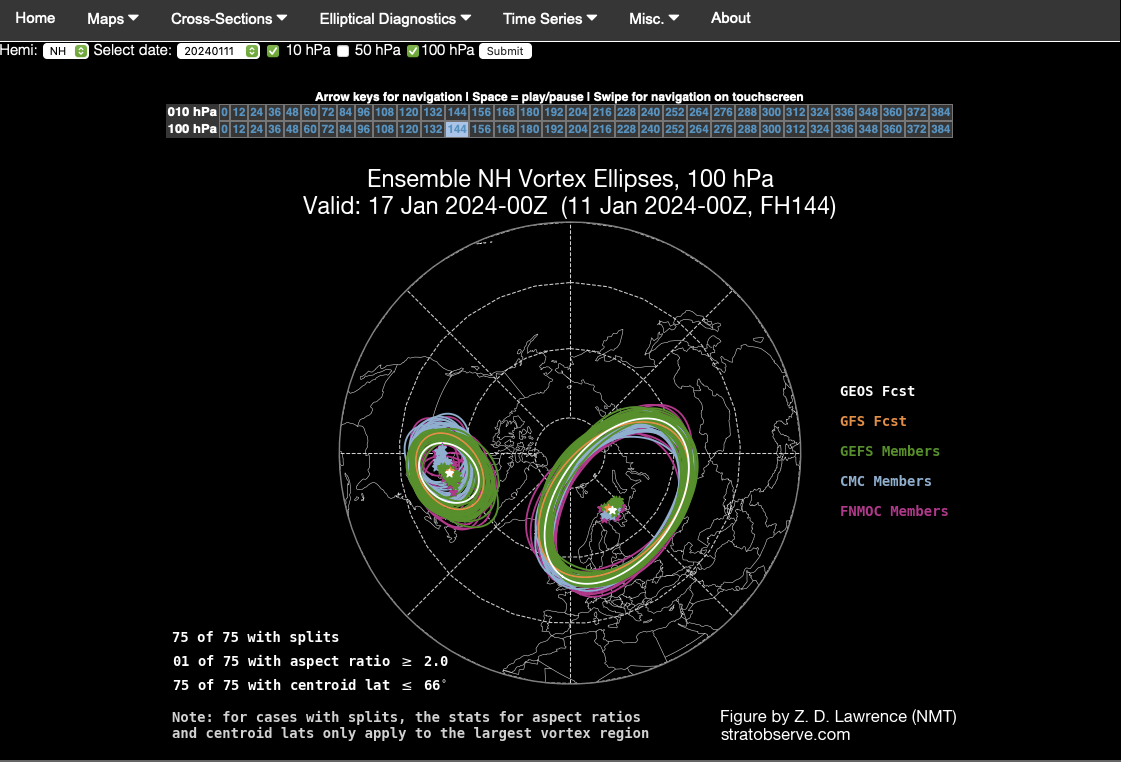Enable the 50 hPa checkbox

343,51
